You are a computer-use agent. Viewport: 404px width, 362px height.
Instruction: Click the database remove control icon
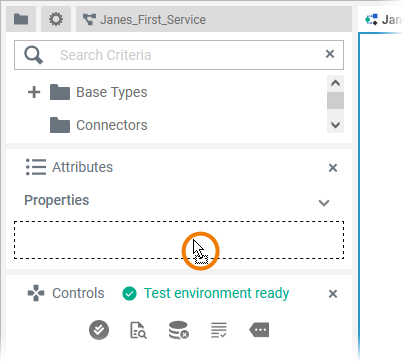point(179,330)
